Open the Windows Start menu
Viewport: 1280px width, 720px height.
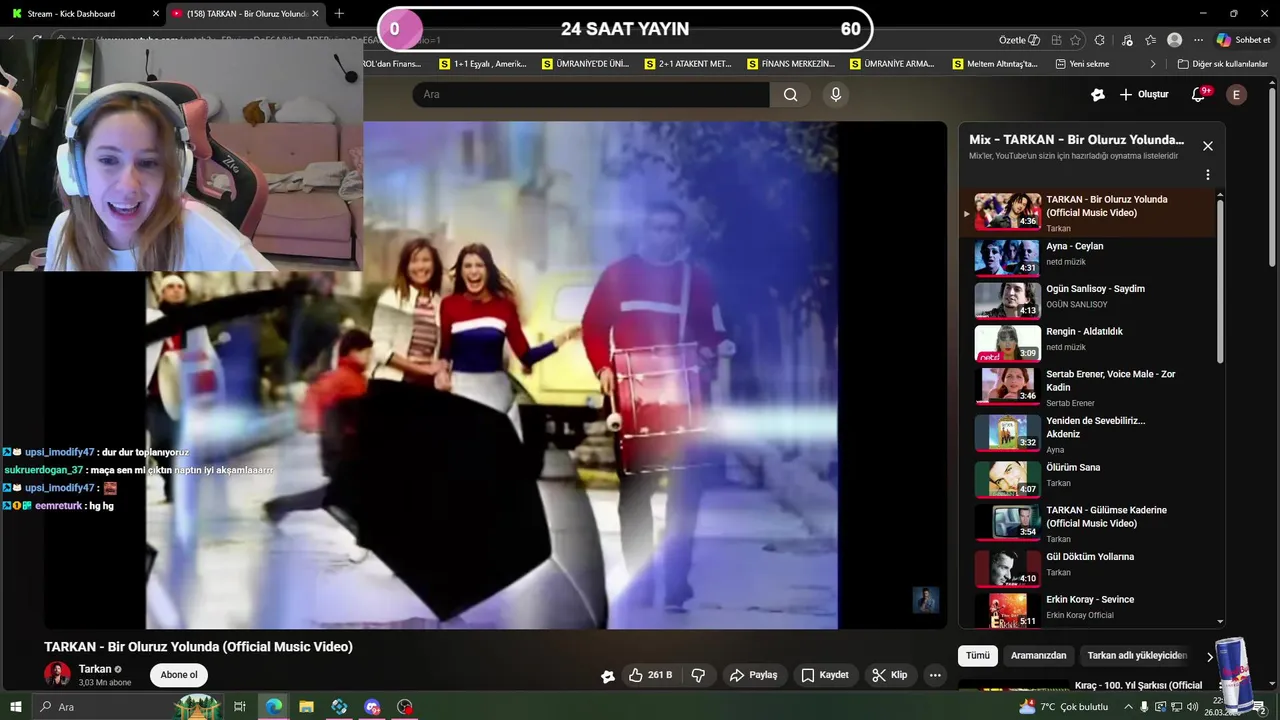click(15, 707)
